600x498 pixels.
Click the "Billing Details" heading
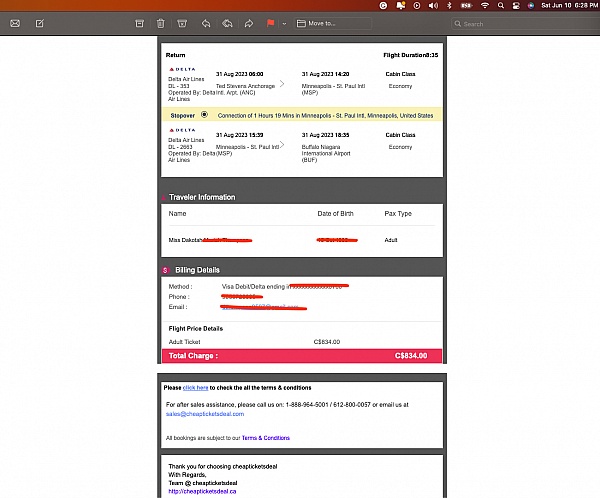[x=197, y=270]
